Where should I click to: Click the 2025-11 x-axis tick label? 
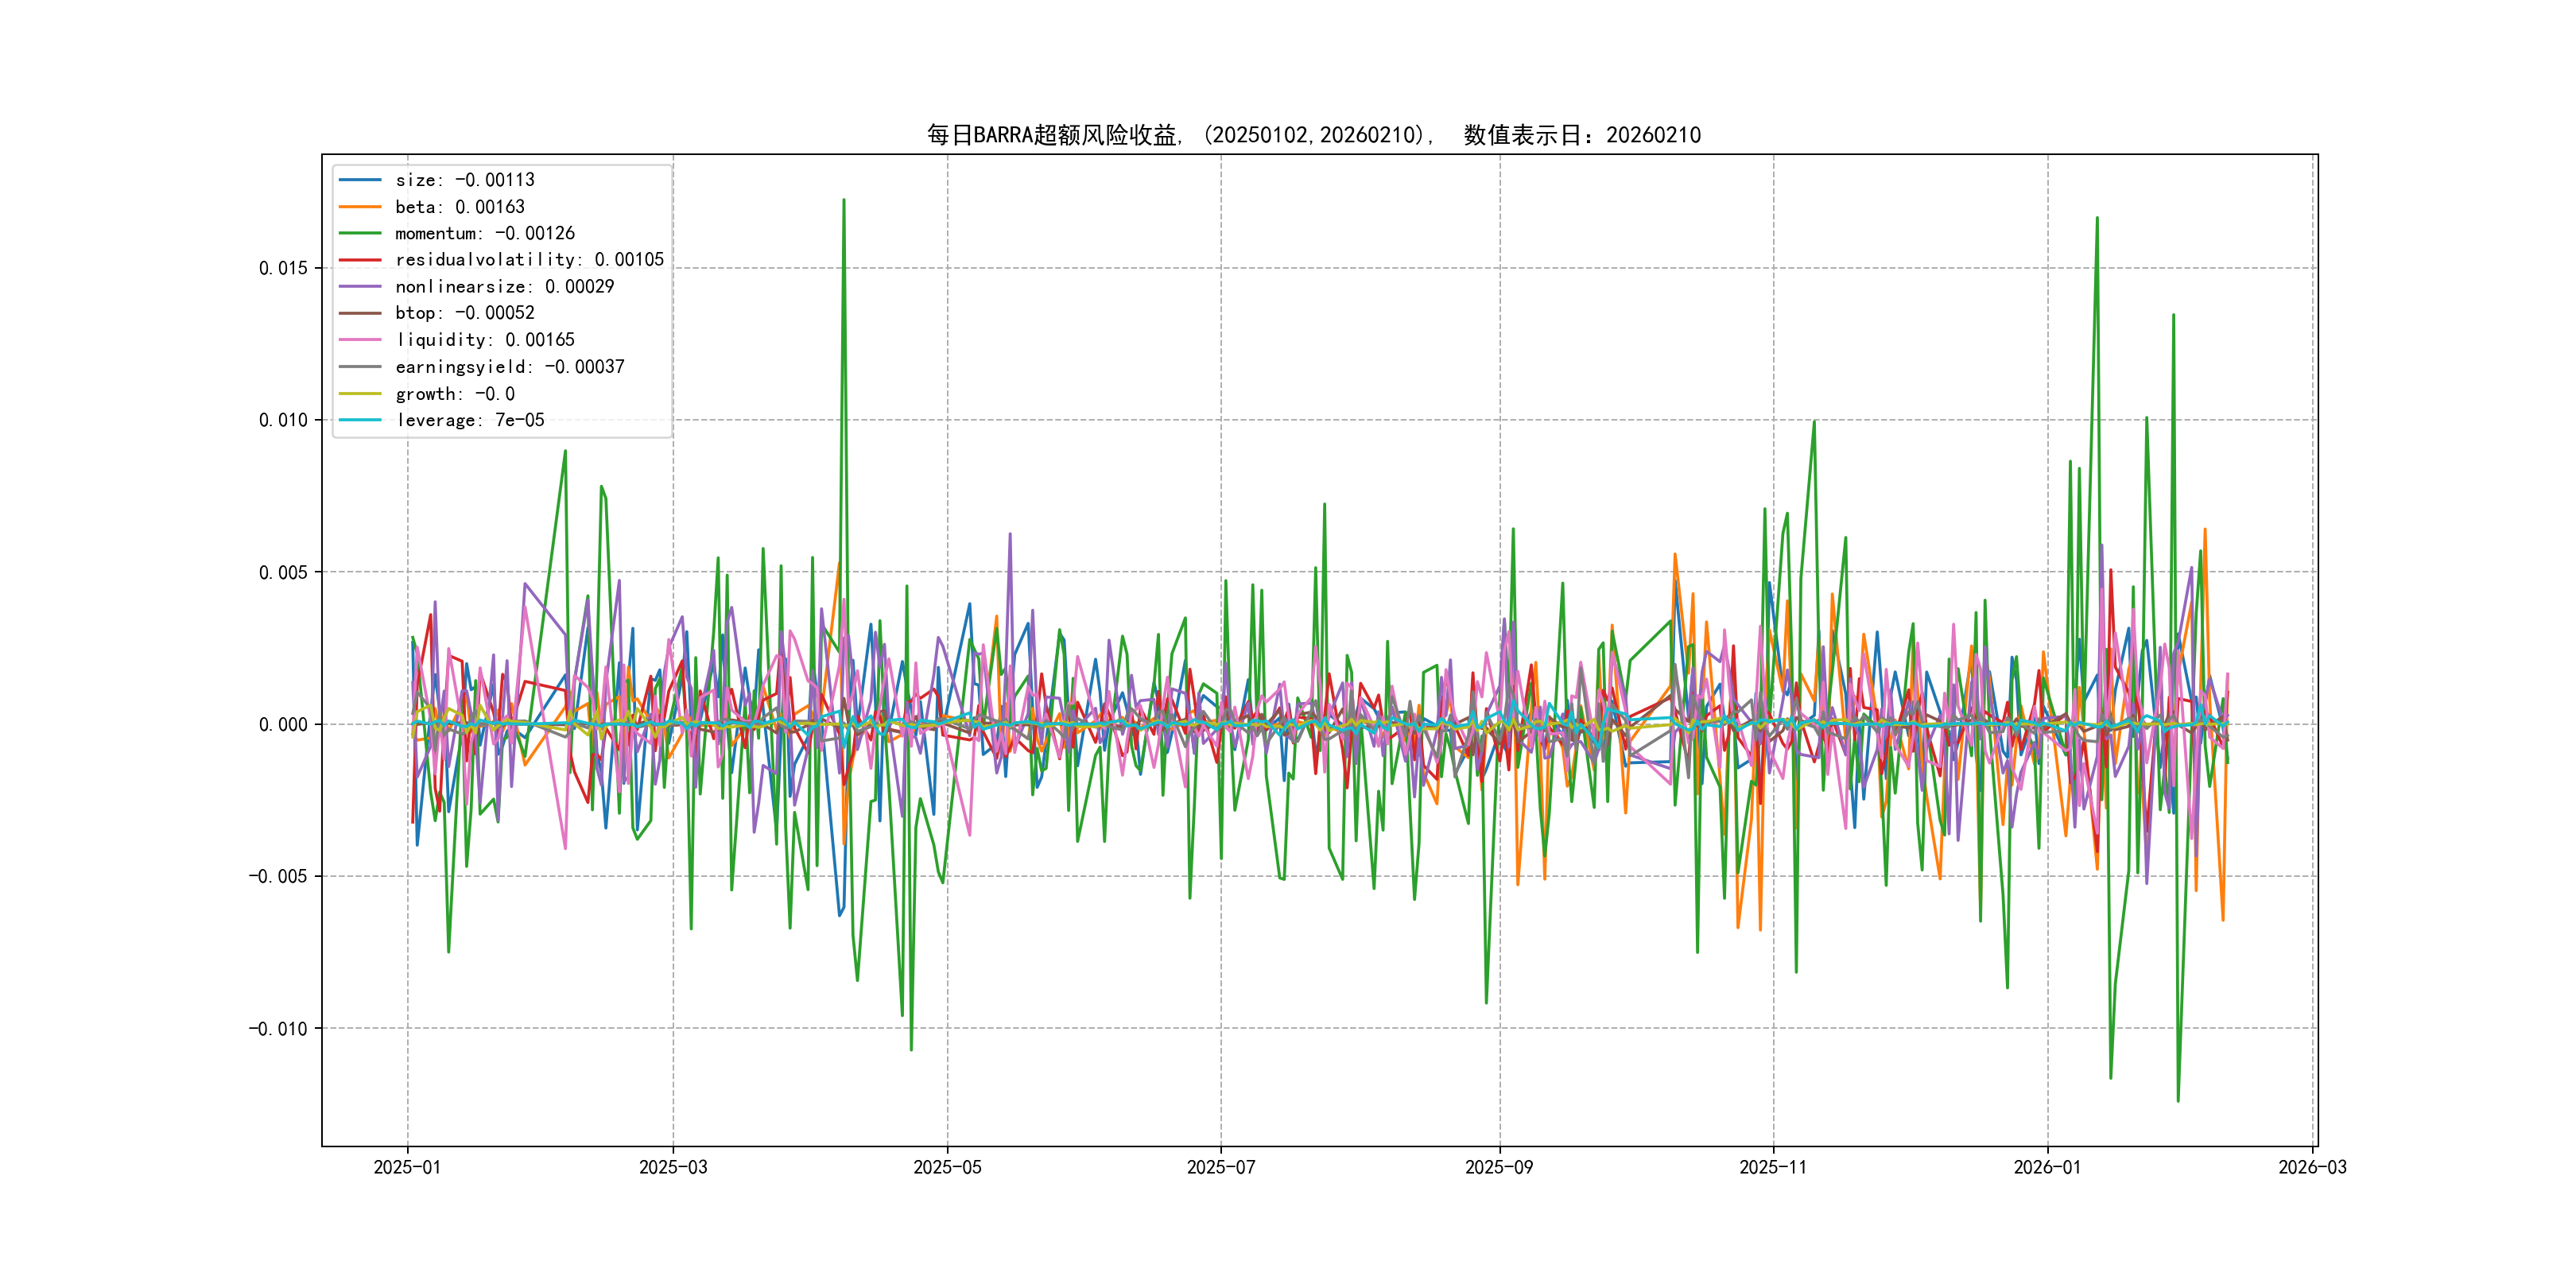click(1773, 1168)
